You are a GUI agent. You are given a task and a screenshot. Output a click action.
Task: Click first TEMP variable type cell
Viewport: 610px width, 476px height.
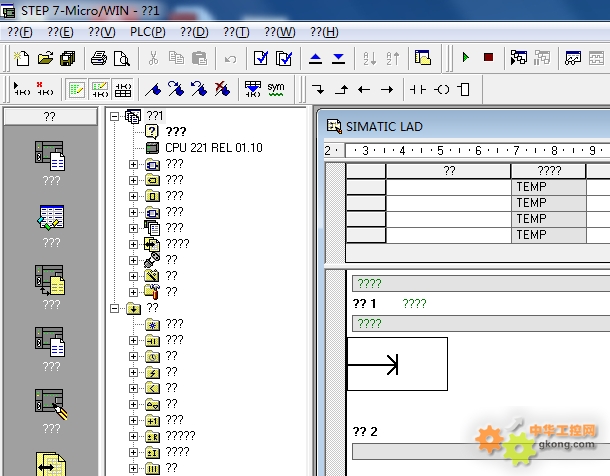click(548, 187)
